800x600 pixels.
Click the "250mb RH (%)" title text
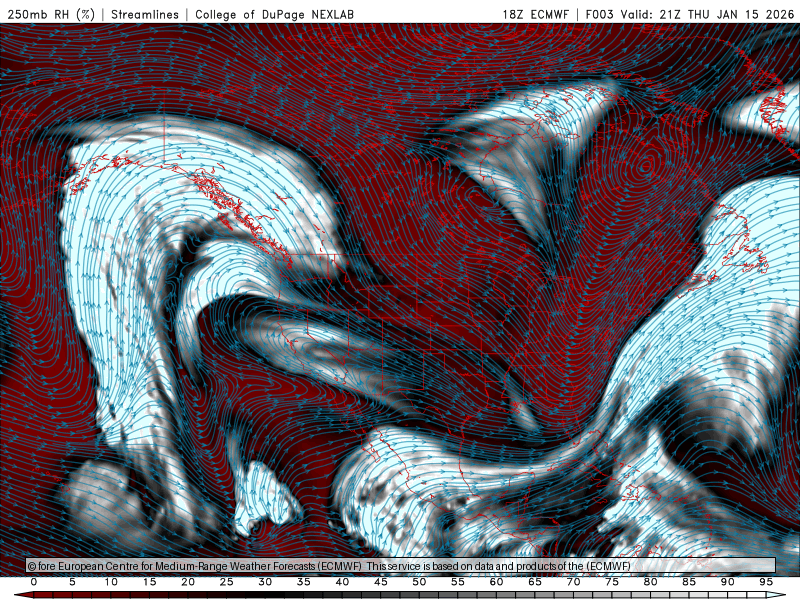click(x=51, y=14)
